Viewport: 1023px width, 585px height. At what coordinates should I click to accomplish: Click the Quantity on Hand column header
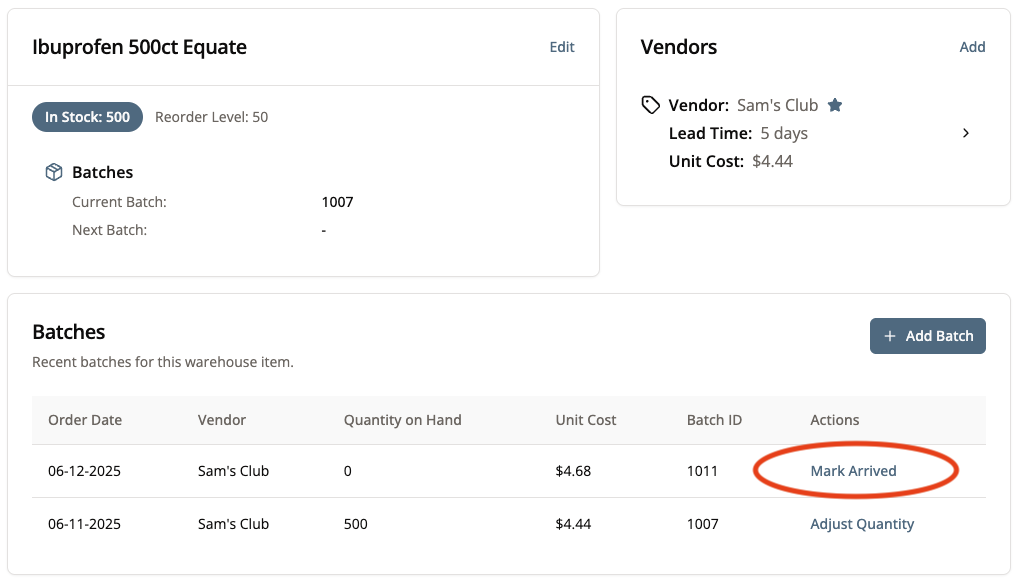click(x=402, y=420)
